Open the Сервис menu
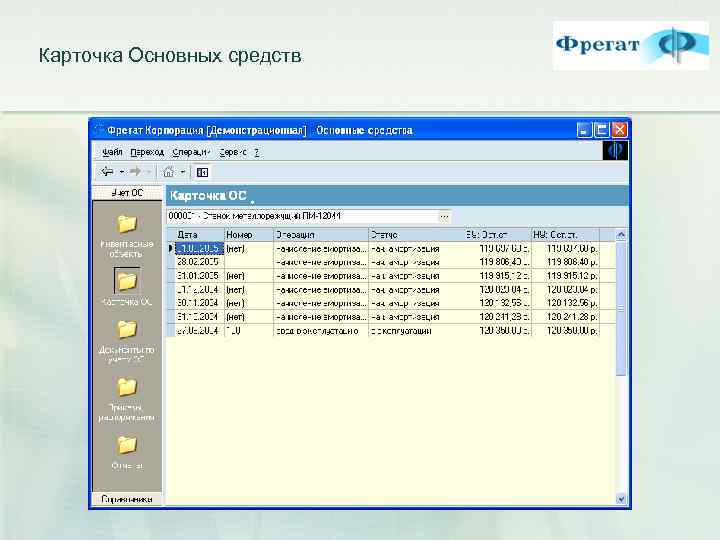 pyautogui.click(x=233, y=152)
